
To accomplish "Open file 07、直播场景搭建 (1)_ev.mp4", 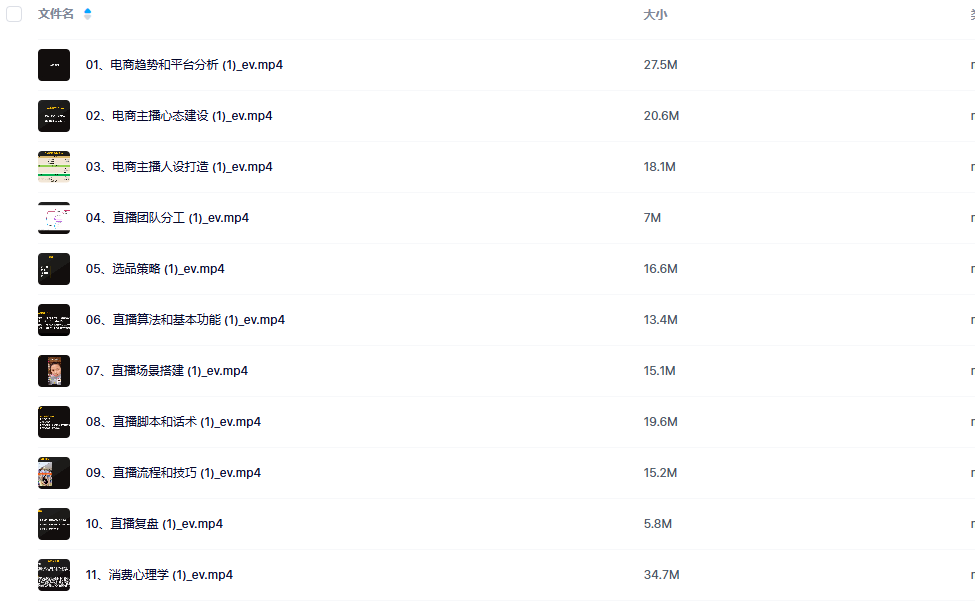I will pos(167,371).
